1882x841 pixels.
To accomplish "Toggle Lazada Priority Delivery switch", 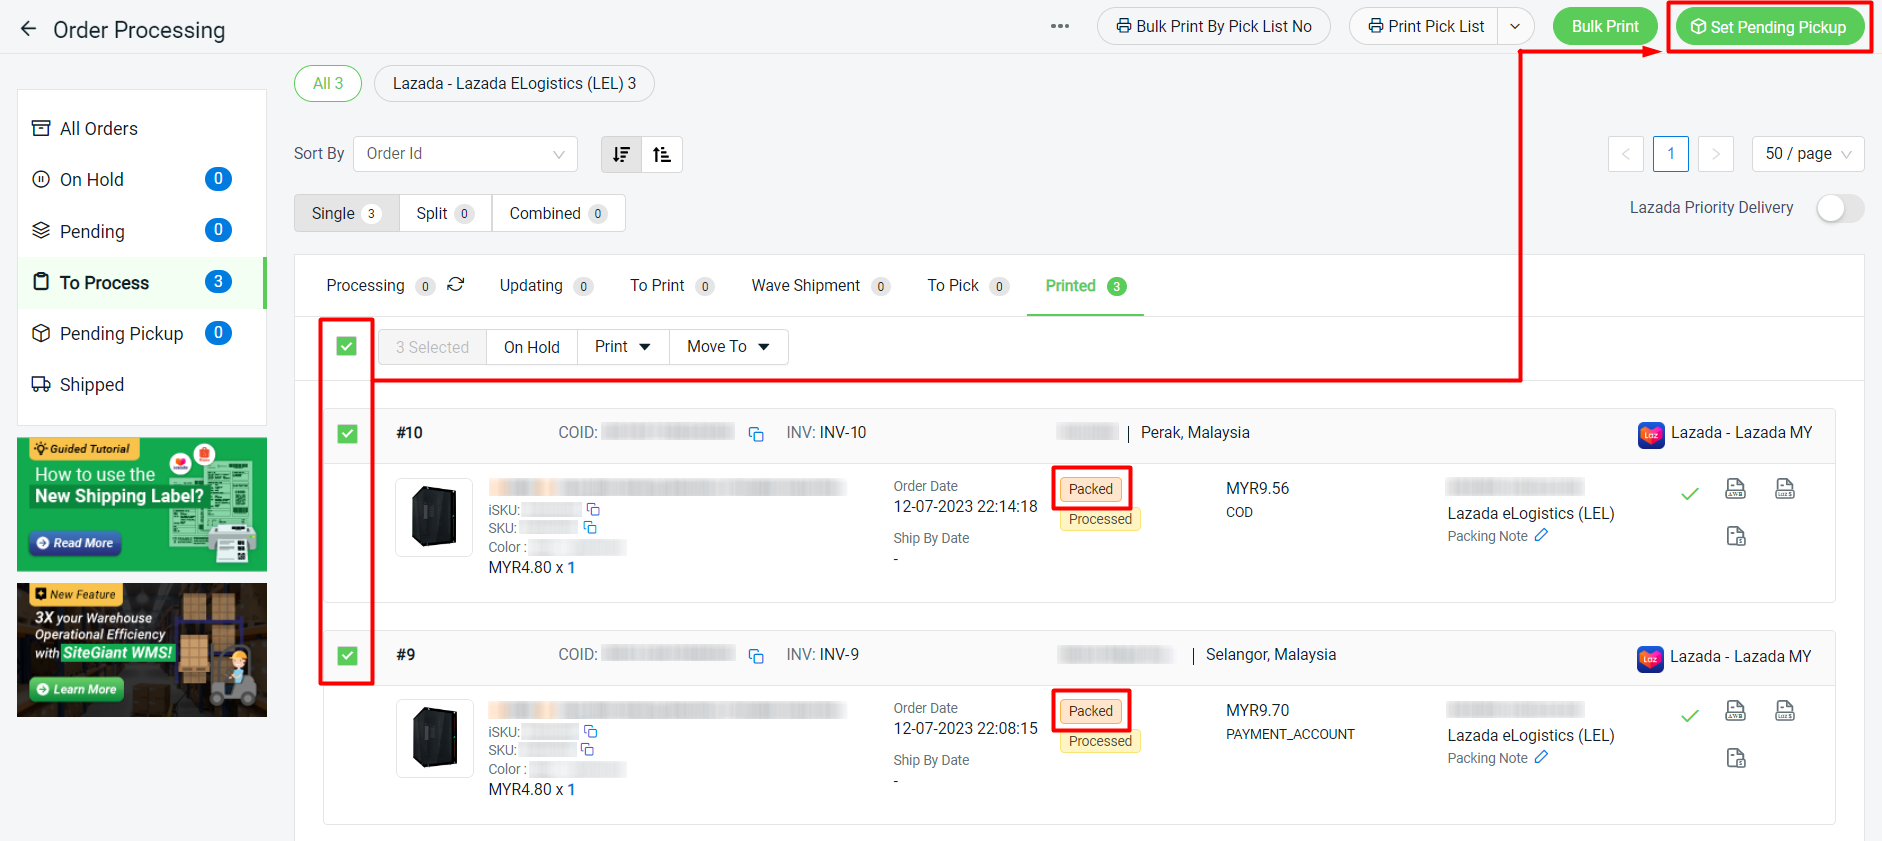I will click(x=1839, y=208).
